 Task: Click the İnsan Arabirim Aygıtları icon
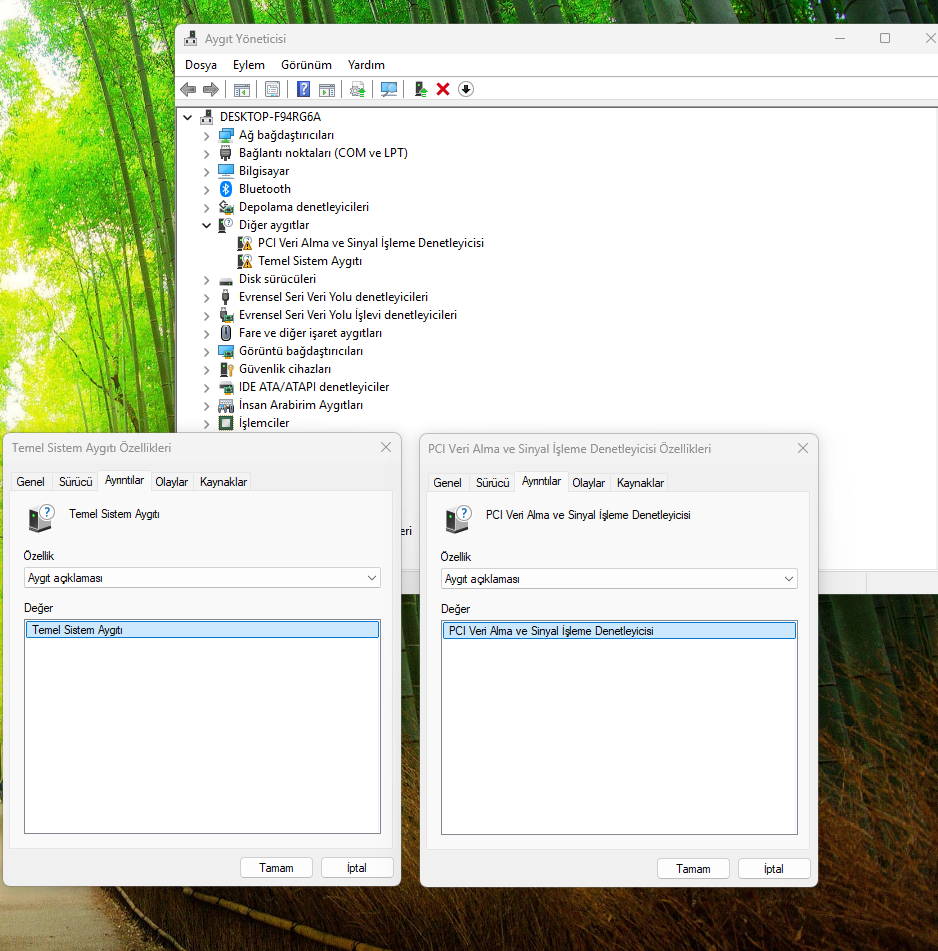[x=226, y=405]
